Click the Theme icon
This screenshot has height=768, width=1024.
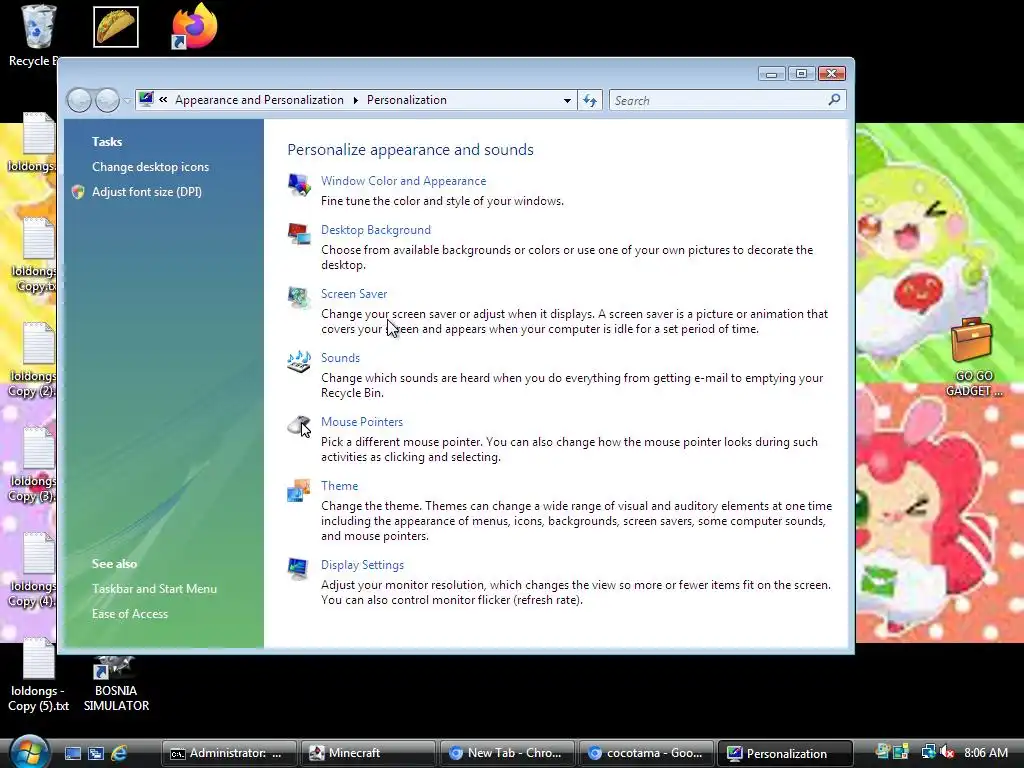click(299, 490)
